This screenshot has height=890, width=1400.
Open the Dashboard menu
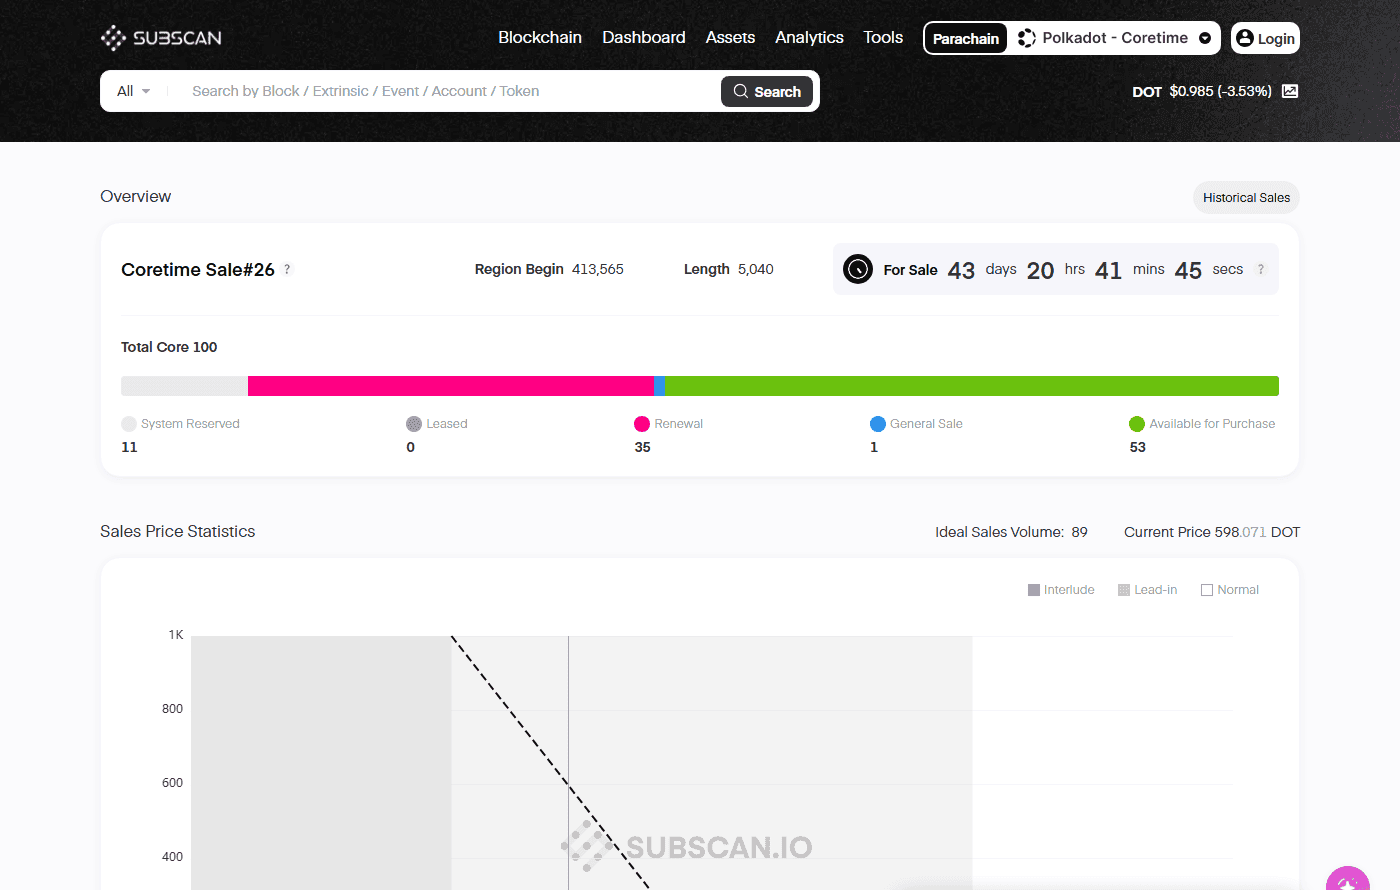(644, 37)
